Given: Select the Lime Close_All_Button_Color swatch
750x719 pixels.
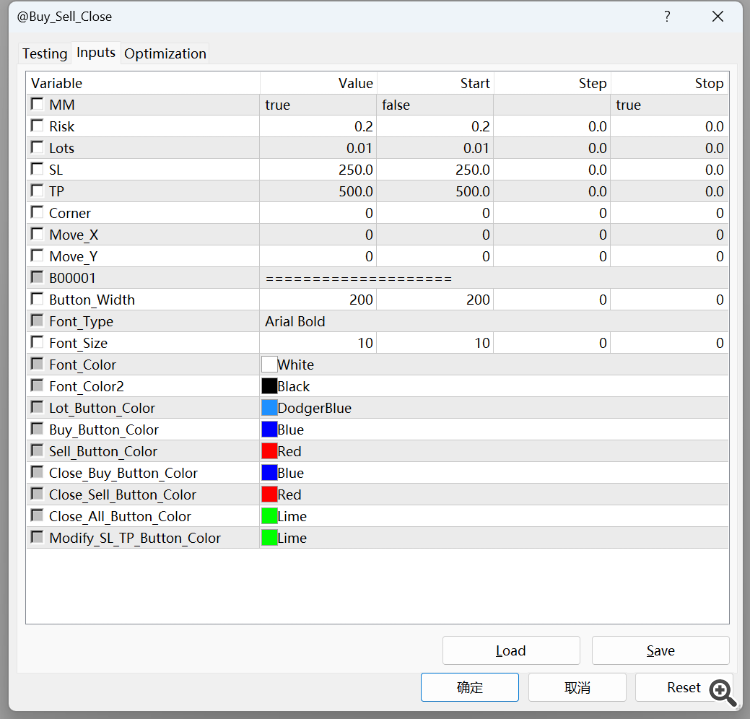Looking at the screenshot, I should point(269,516).
